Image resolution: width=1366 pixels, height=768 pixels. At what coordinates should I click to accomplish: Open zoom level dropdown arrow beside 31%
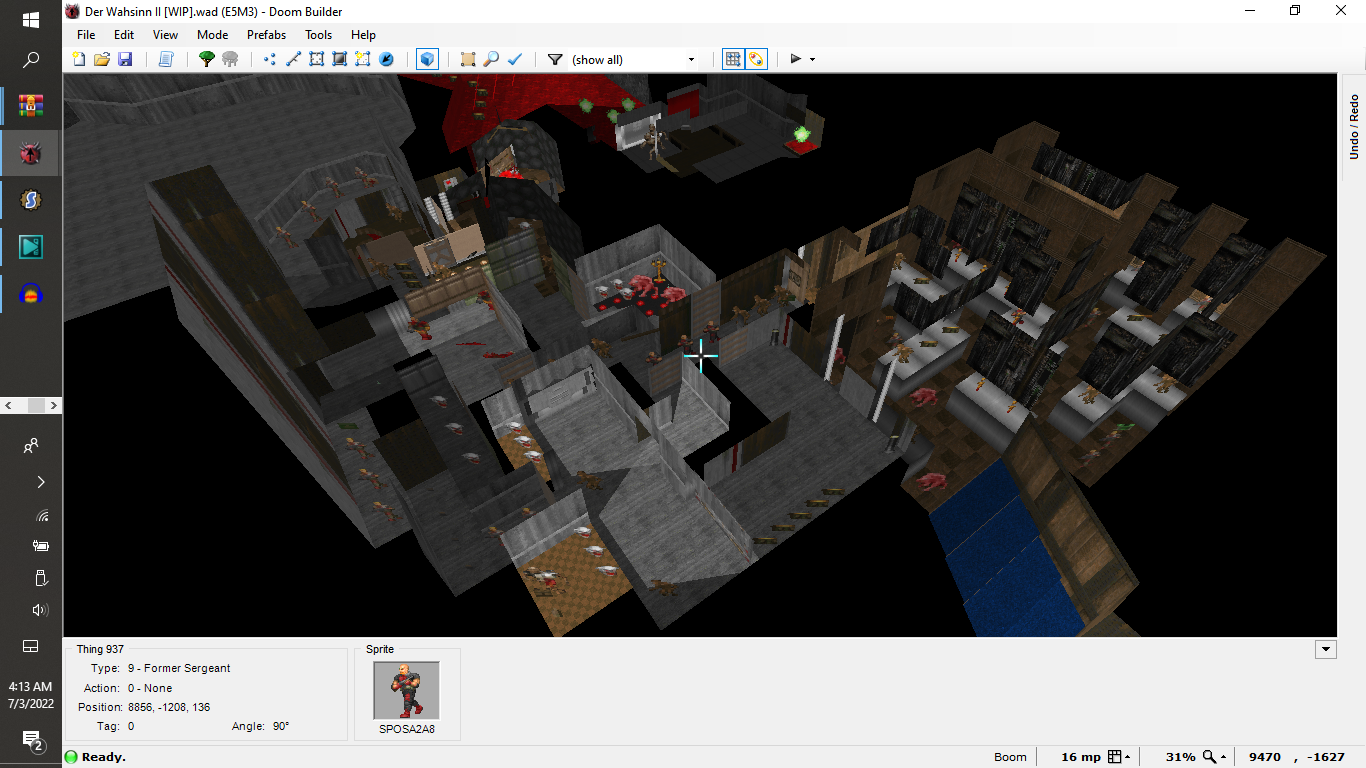1223,757
